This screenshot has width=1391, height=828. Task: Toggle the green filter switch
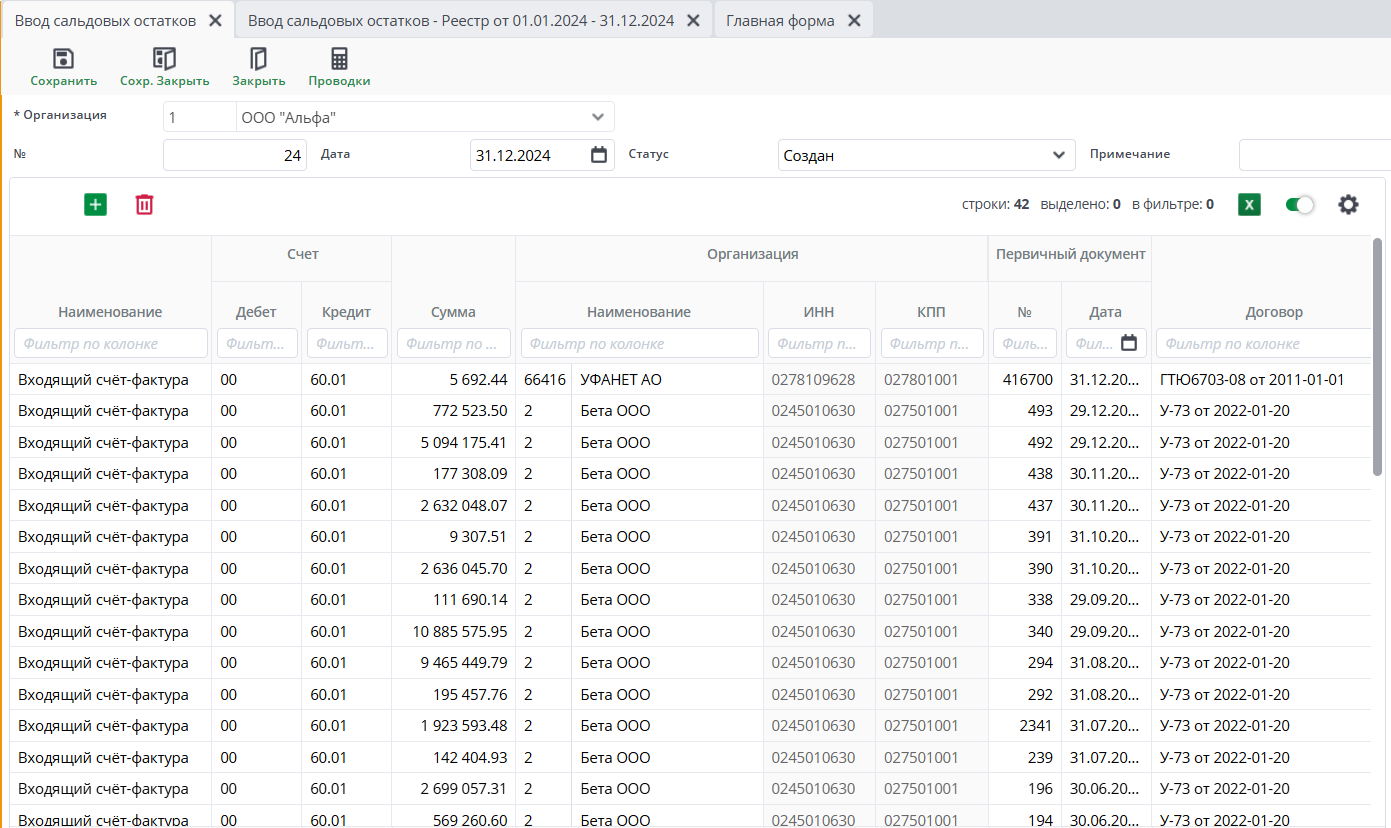click(1299, 205)
